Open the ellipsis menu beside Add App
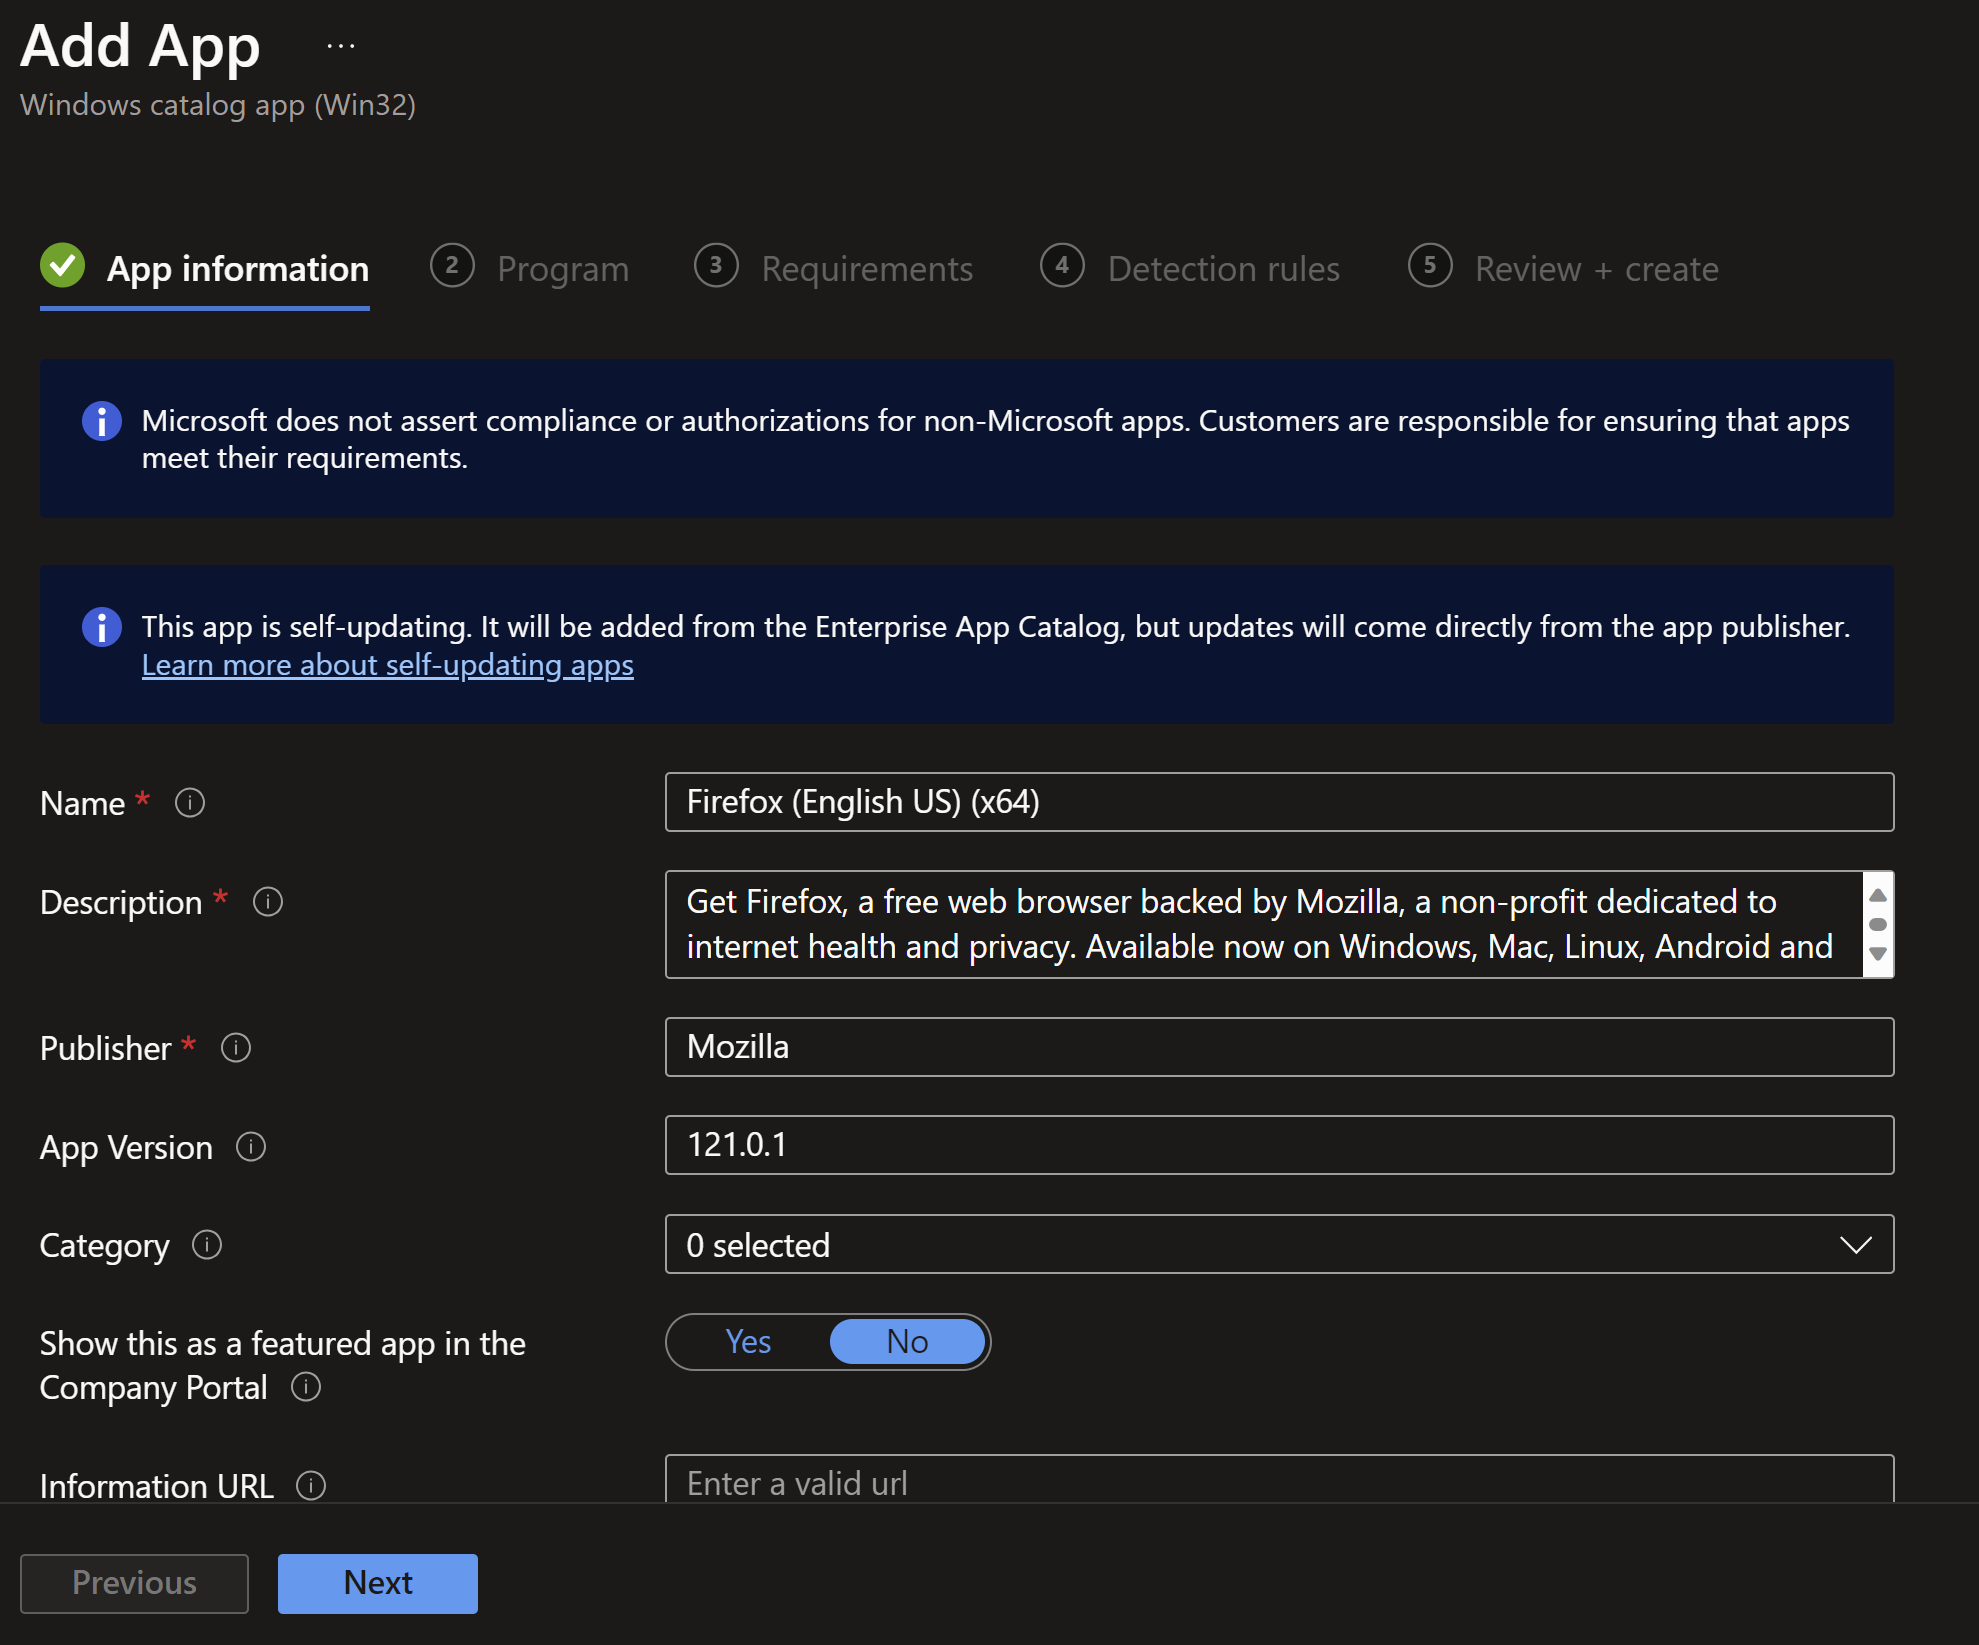1979x1645 pixels. coord(341,46)
